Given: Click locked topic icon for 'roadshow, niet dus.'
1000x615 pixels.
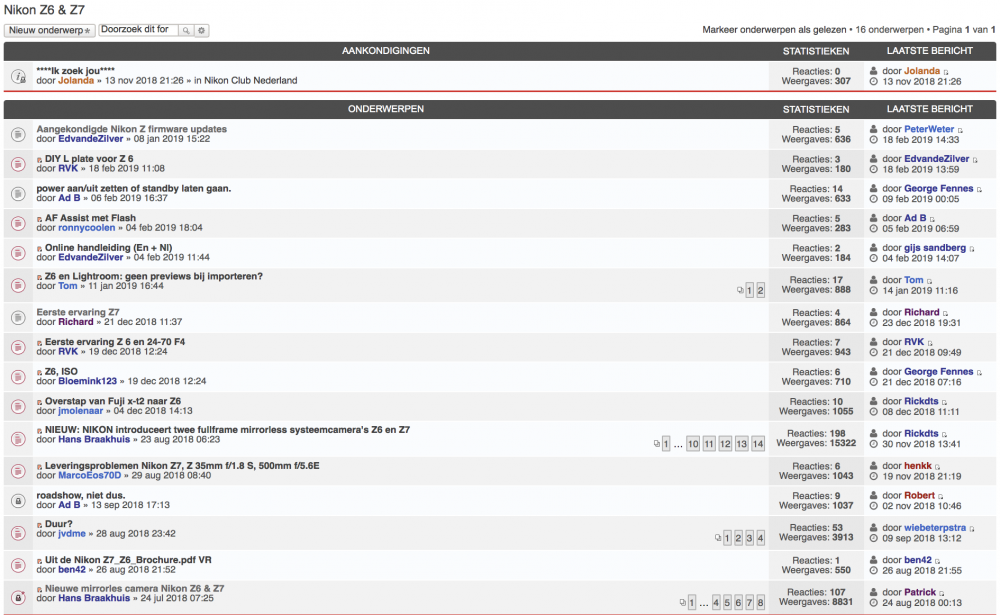Looking at the screenshot, I should pos(18,501).
